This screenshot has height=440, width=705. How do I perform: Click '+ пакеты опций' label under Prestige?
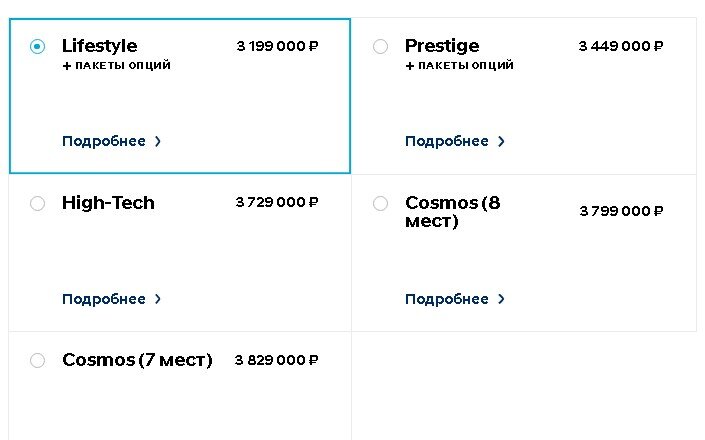point(459,66)
